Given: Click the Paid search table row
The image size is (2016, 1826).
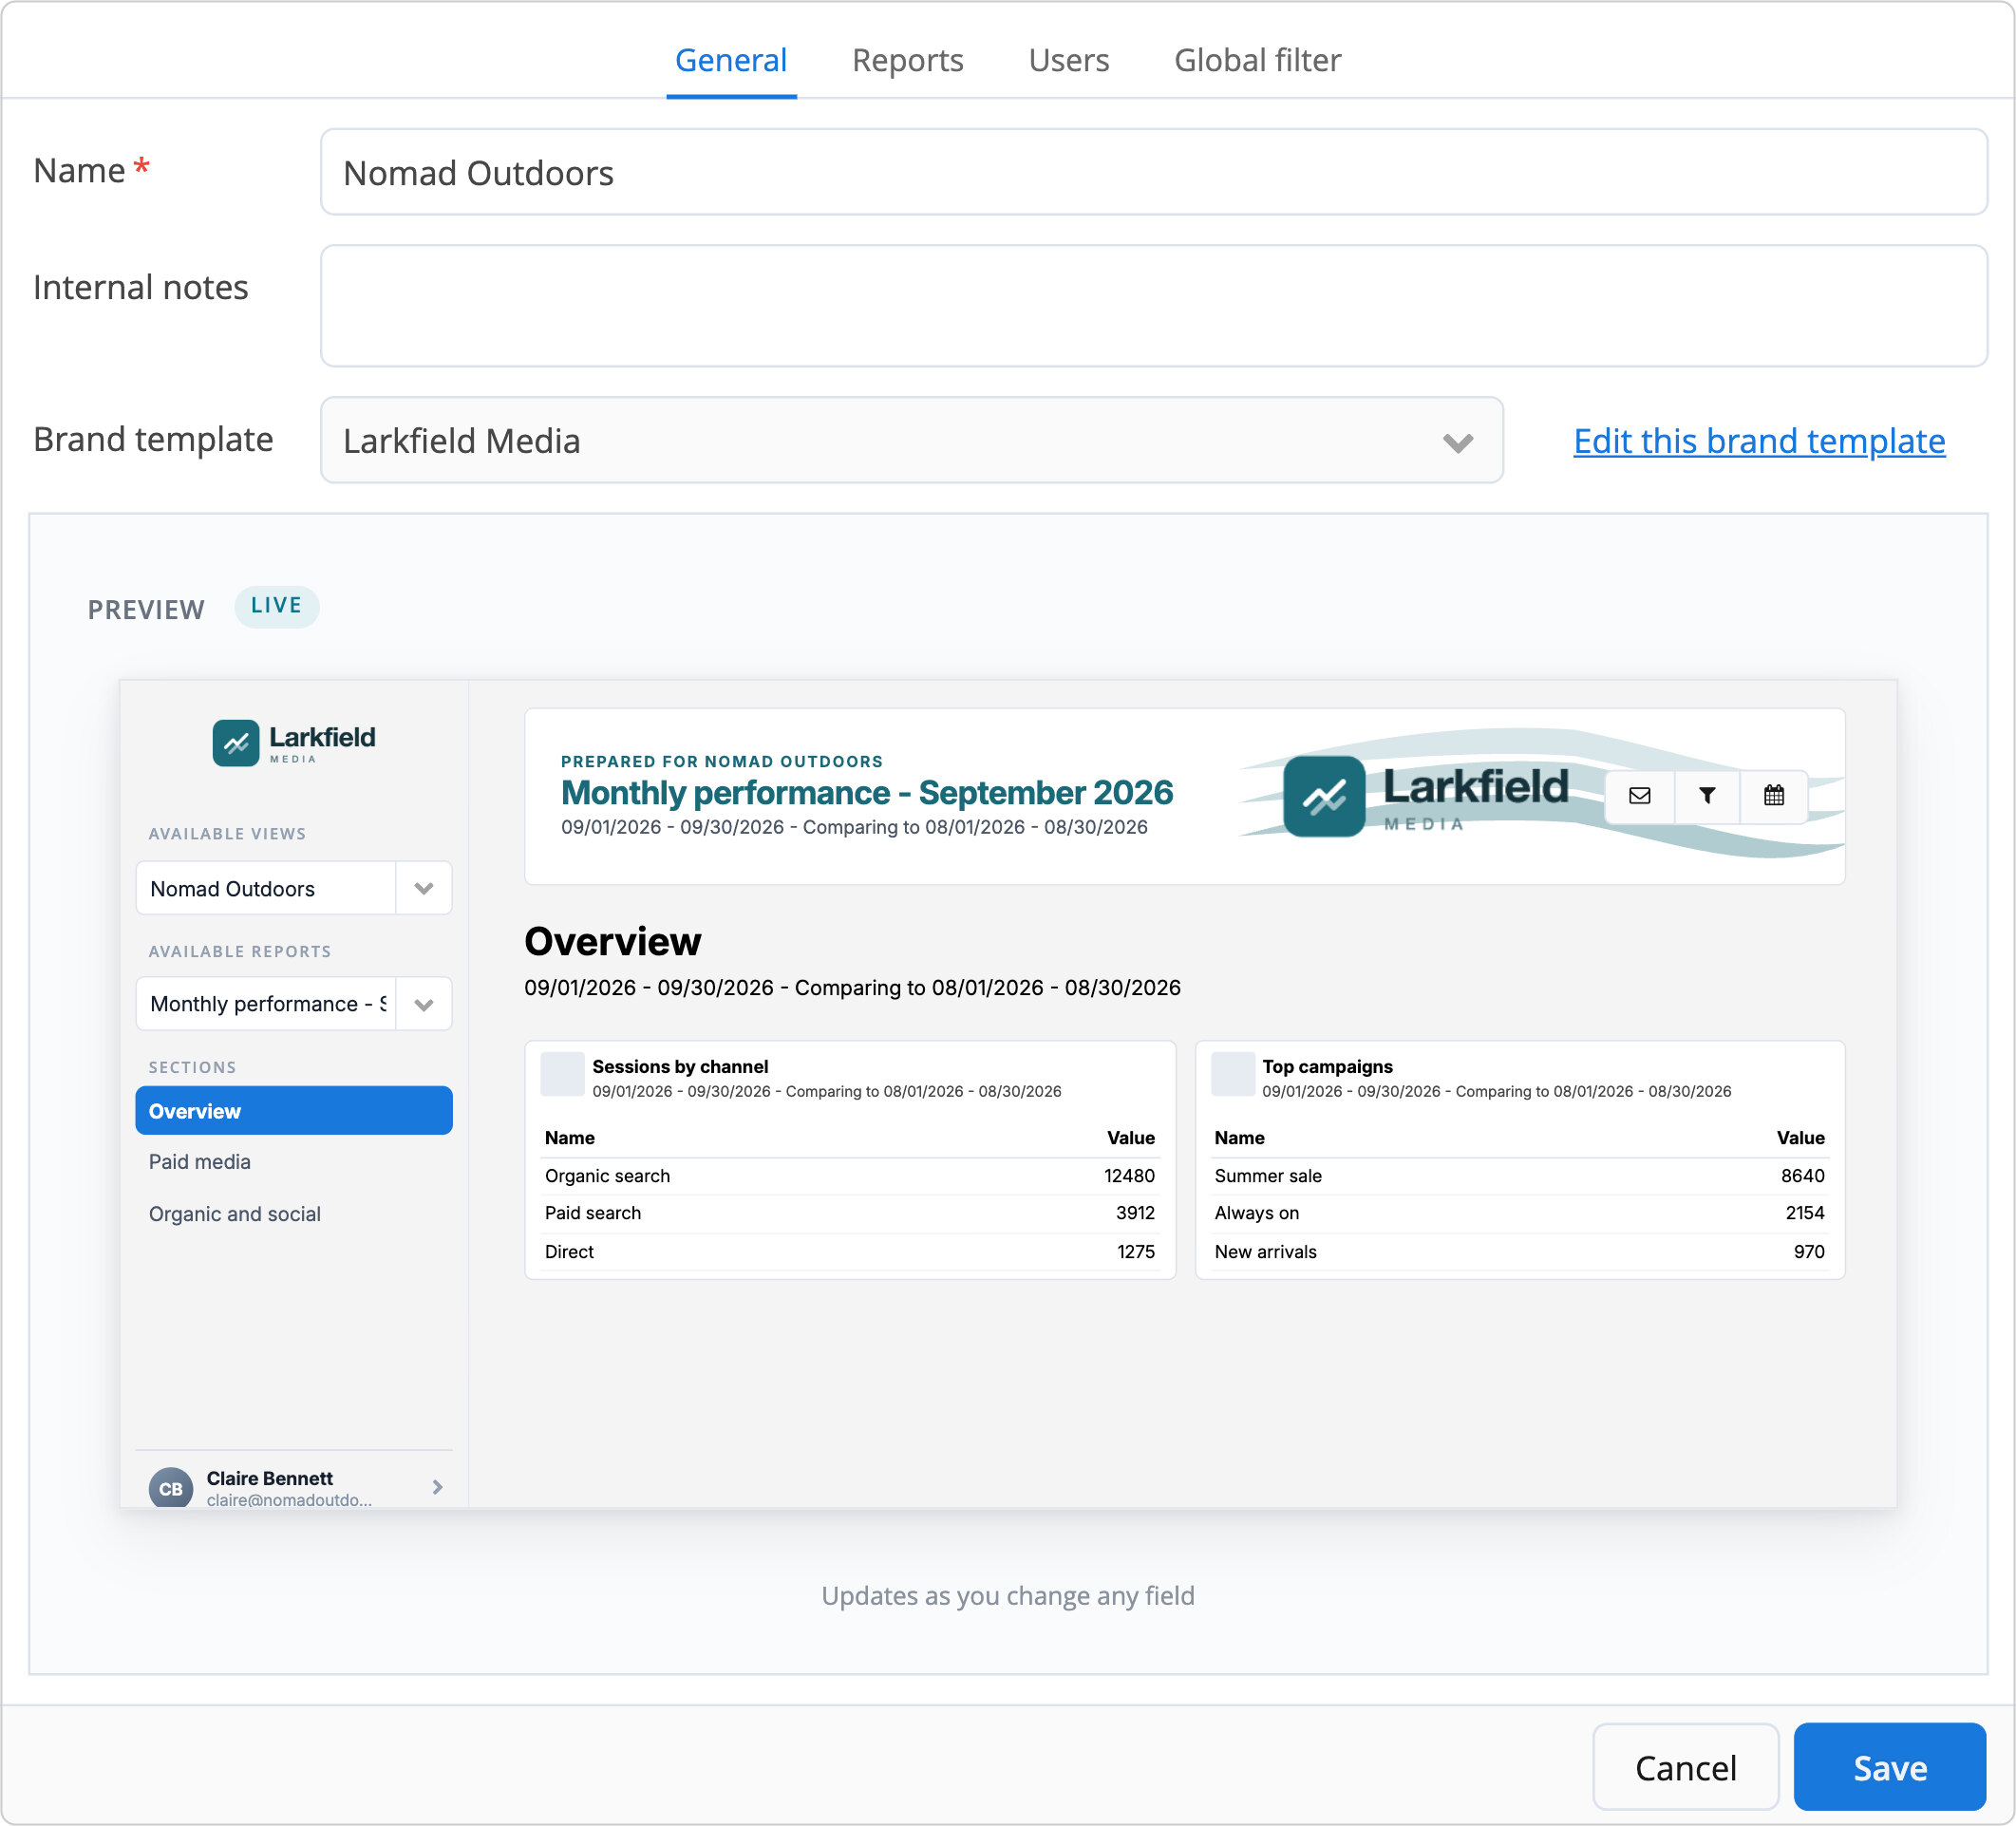Looking at the screenshot, I should coord(850,1213).
